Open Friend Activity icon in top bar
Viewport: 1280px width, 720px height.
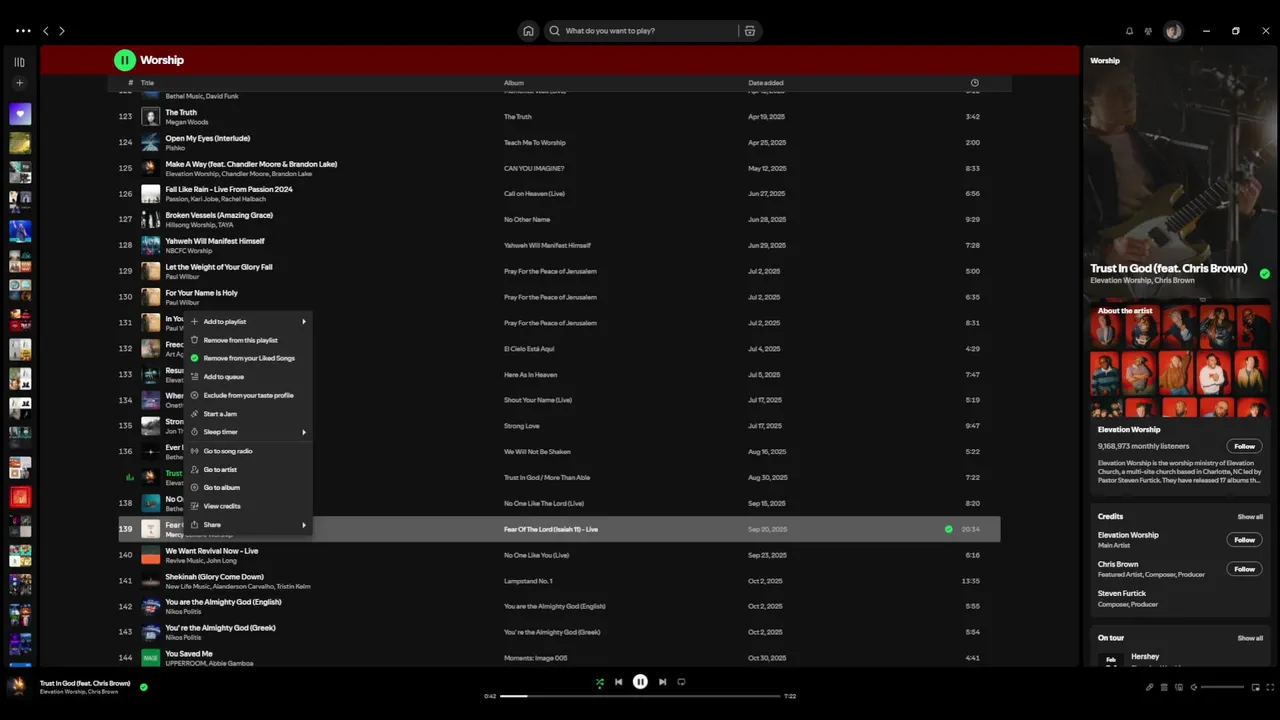pos(1148,31)
